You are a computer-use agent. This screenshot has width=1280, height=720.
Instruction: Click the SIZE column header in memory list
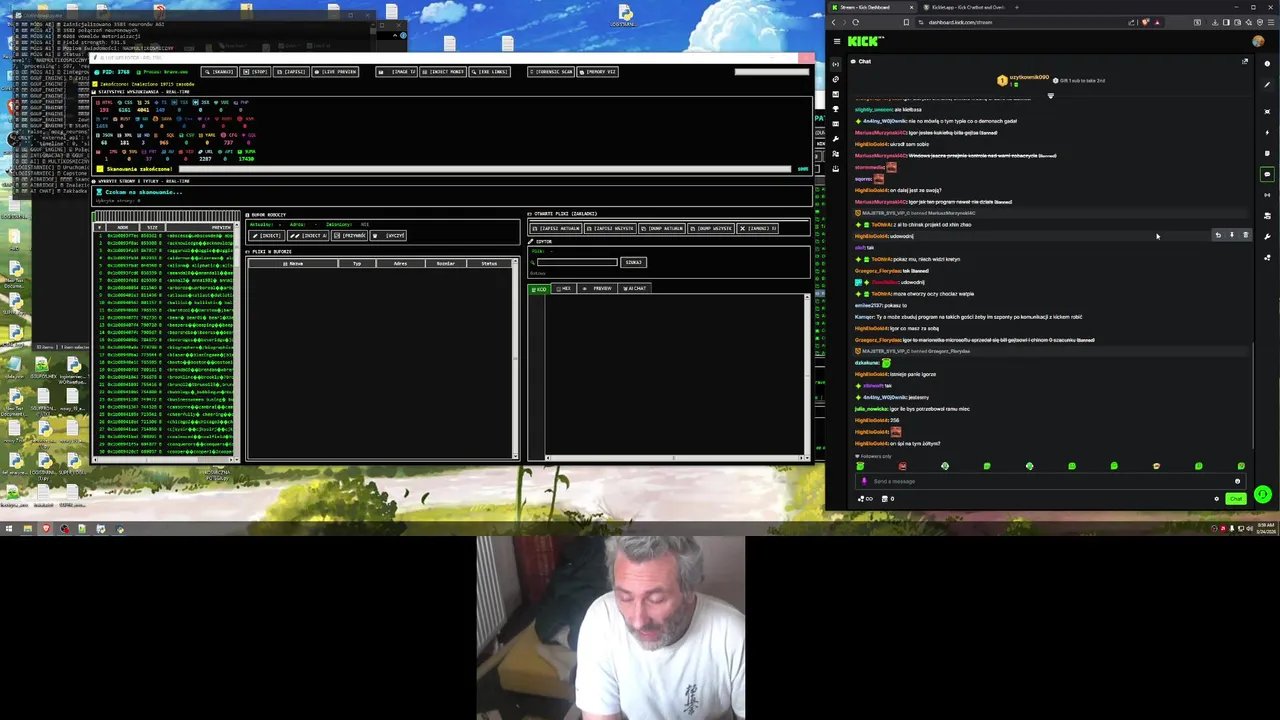tap(152, 228)
